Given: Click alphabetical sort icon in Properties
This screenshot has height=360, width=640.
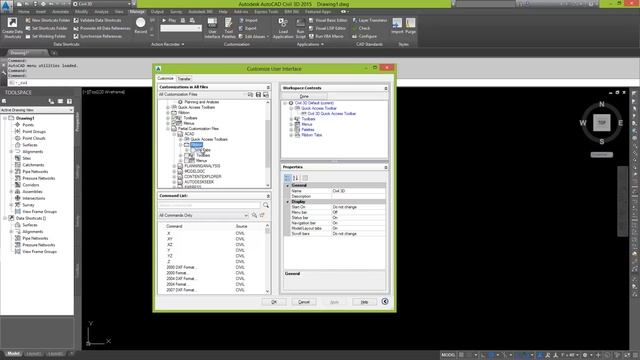Looking at the screenshot, I should click(x=296, y=178).
